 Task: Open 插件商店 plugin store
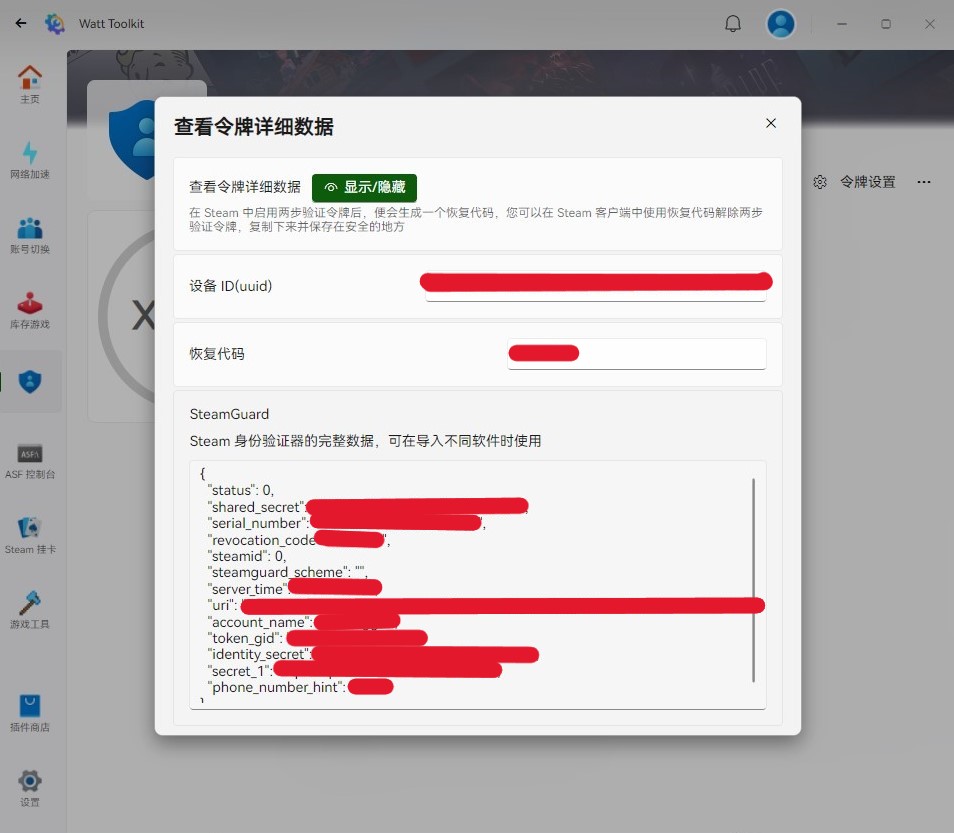coord(30,713)
